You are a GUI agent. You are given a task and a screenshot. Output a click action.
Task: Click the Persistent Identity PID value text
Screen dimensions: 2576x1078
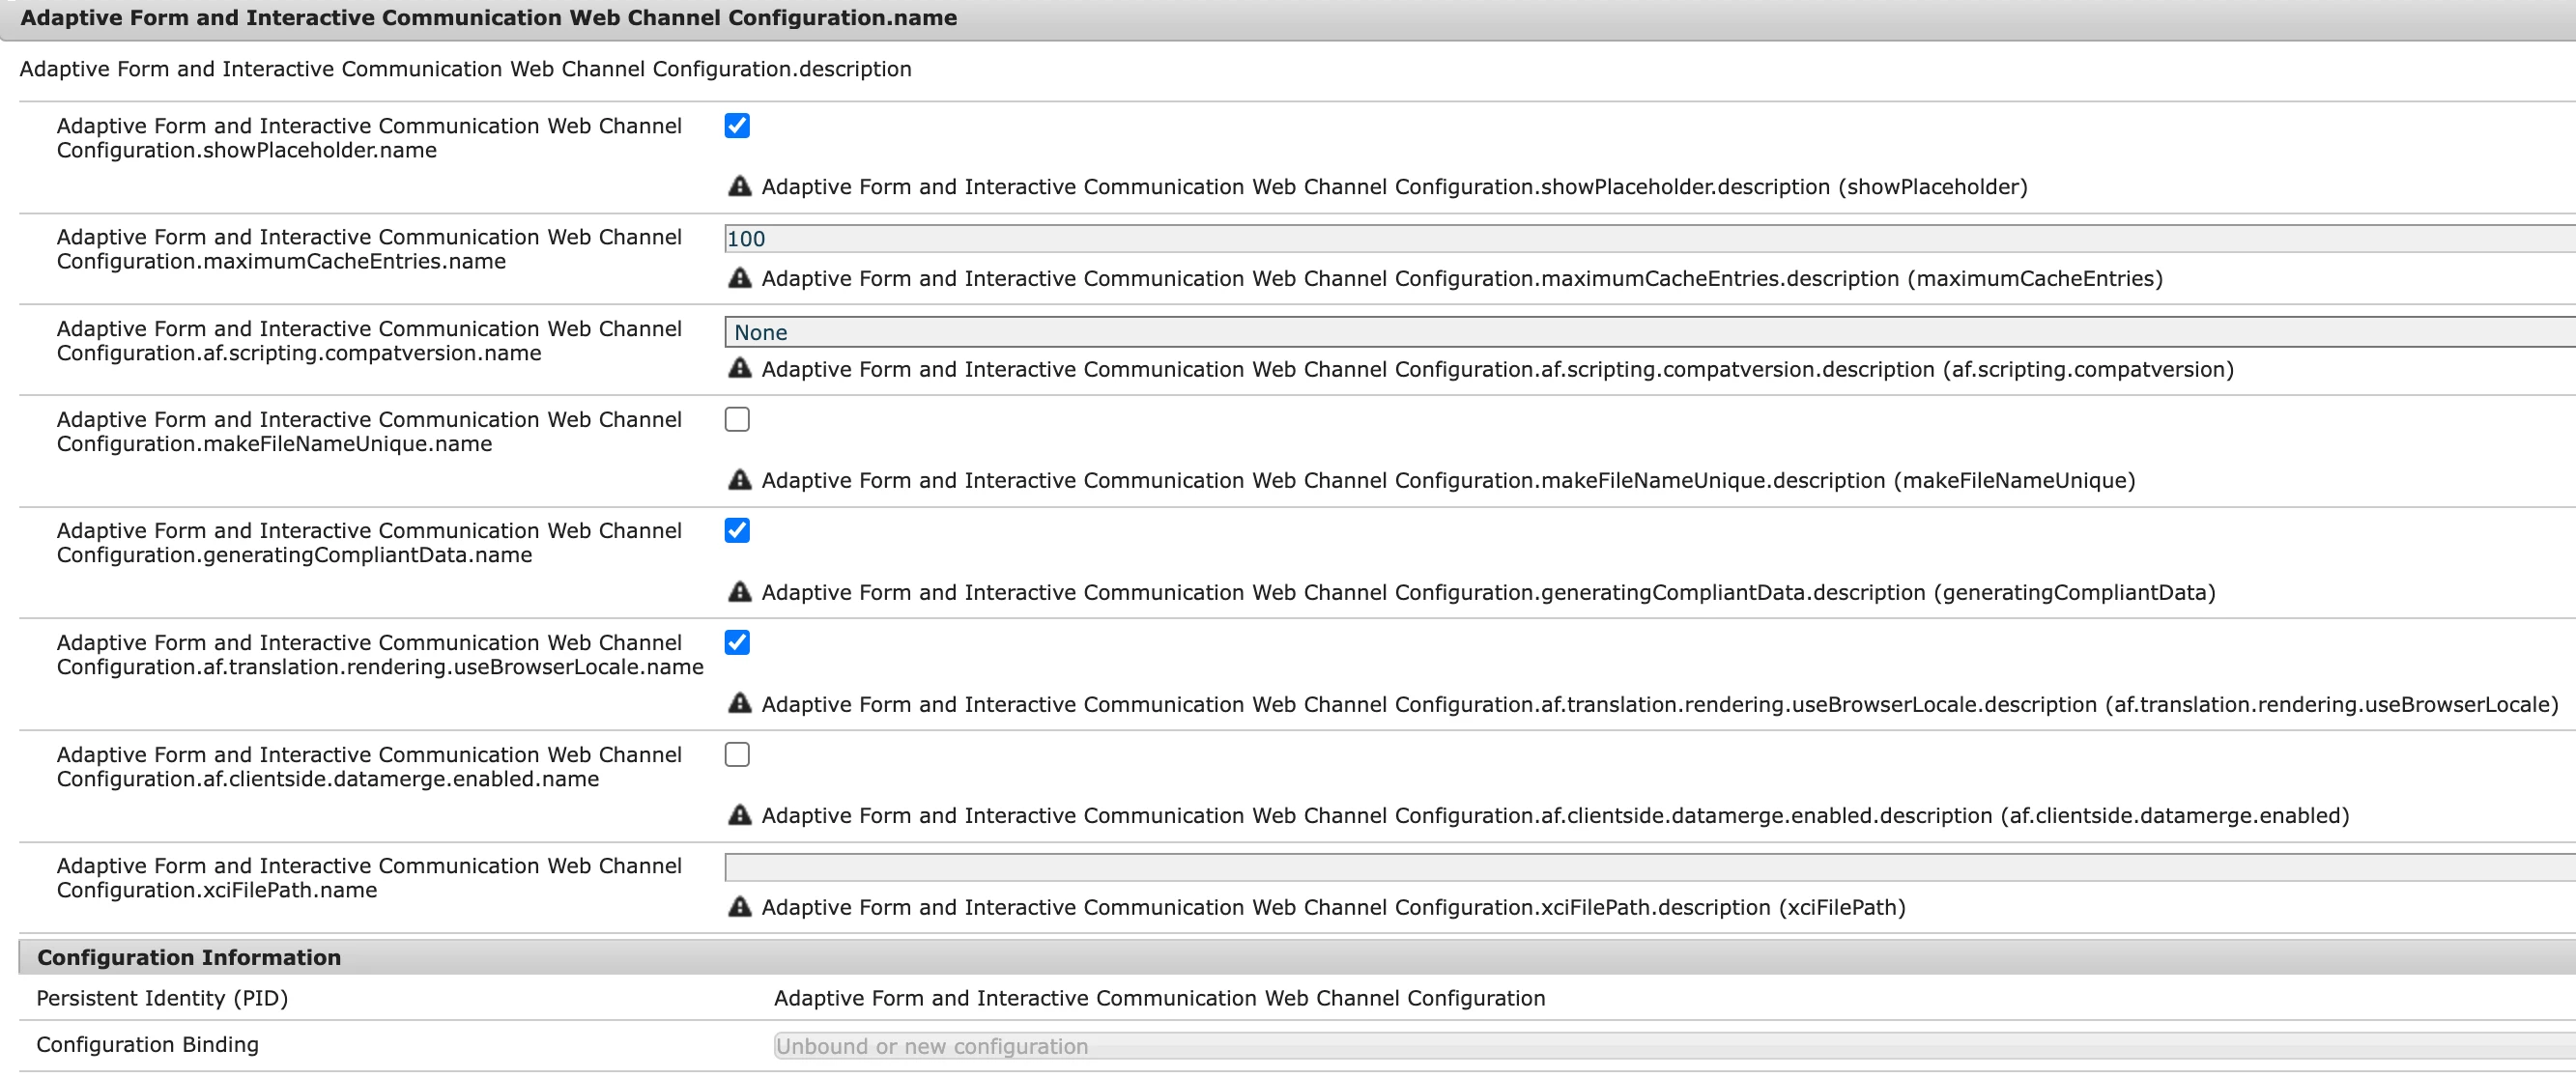(1159, 998)
